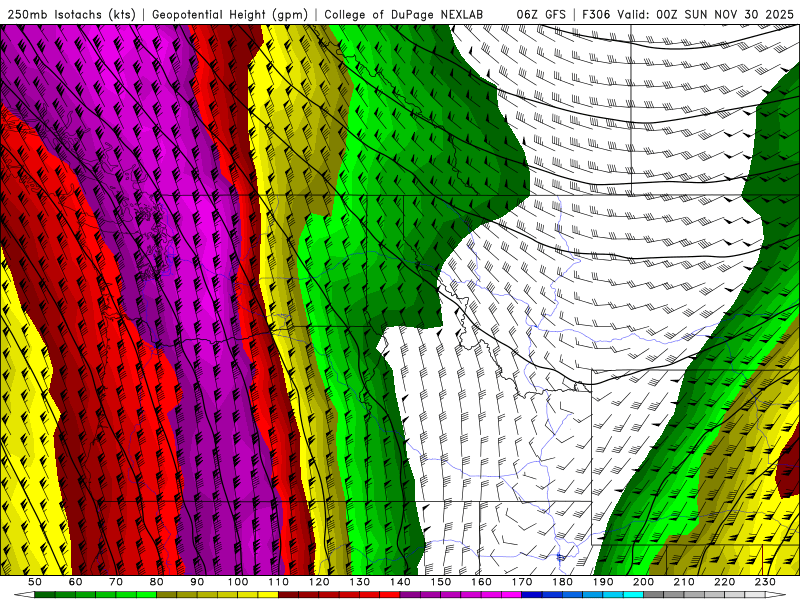Viewport: 800px width, 600px height.
Task: Click the cyan color bar segment below 190–200
Action: 623,595
